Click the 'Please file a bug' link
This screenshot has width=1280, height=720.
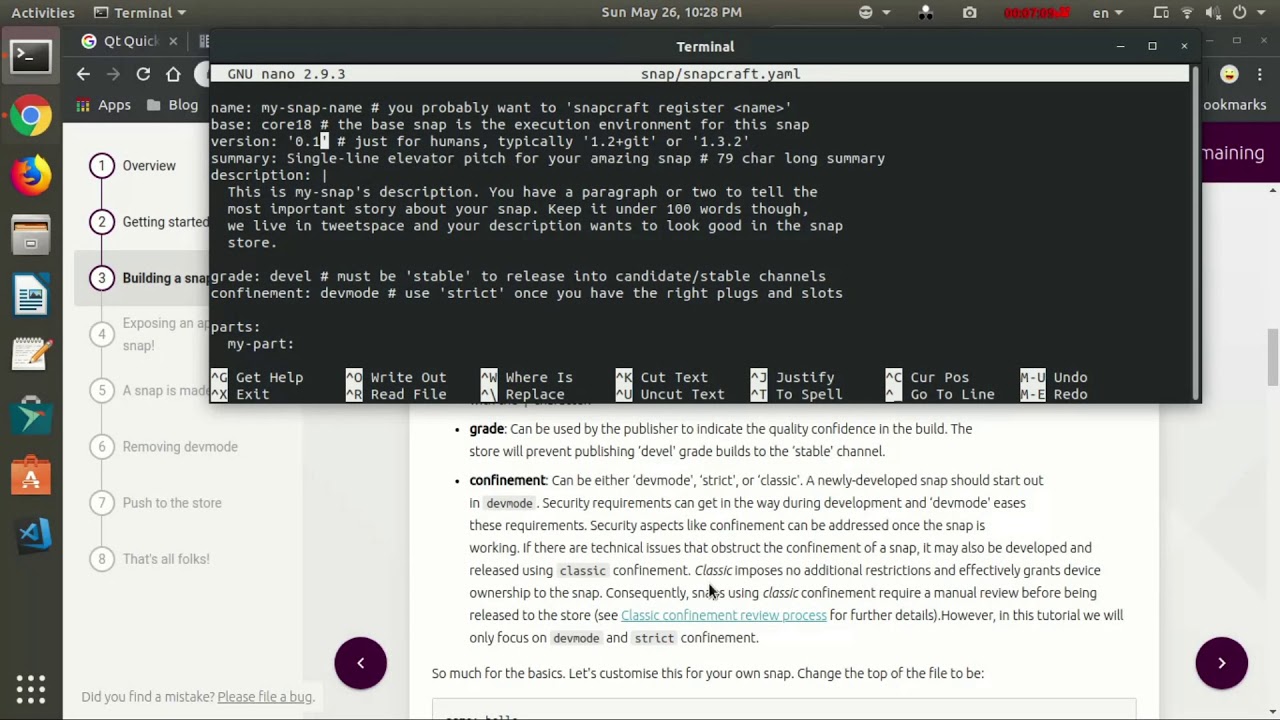pos(265,697)
